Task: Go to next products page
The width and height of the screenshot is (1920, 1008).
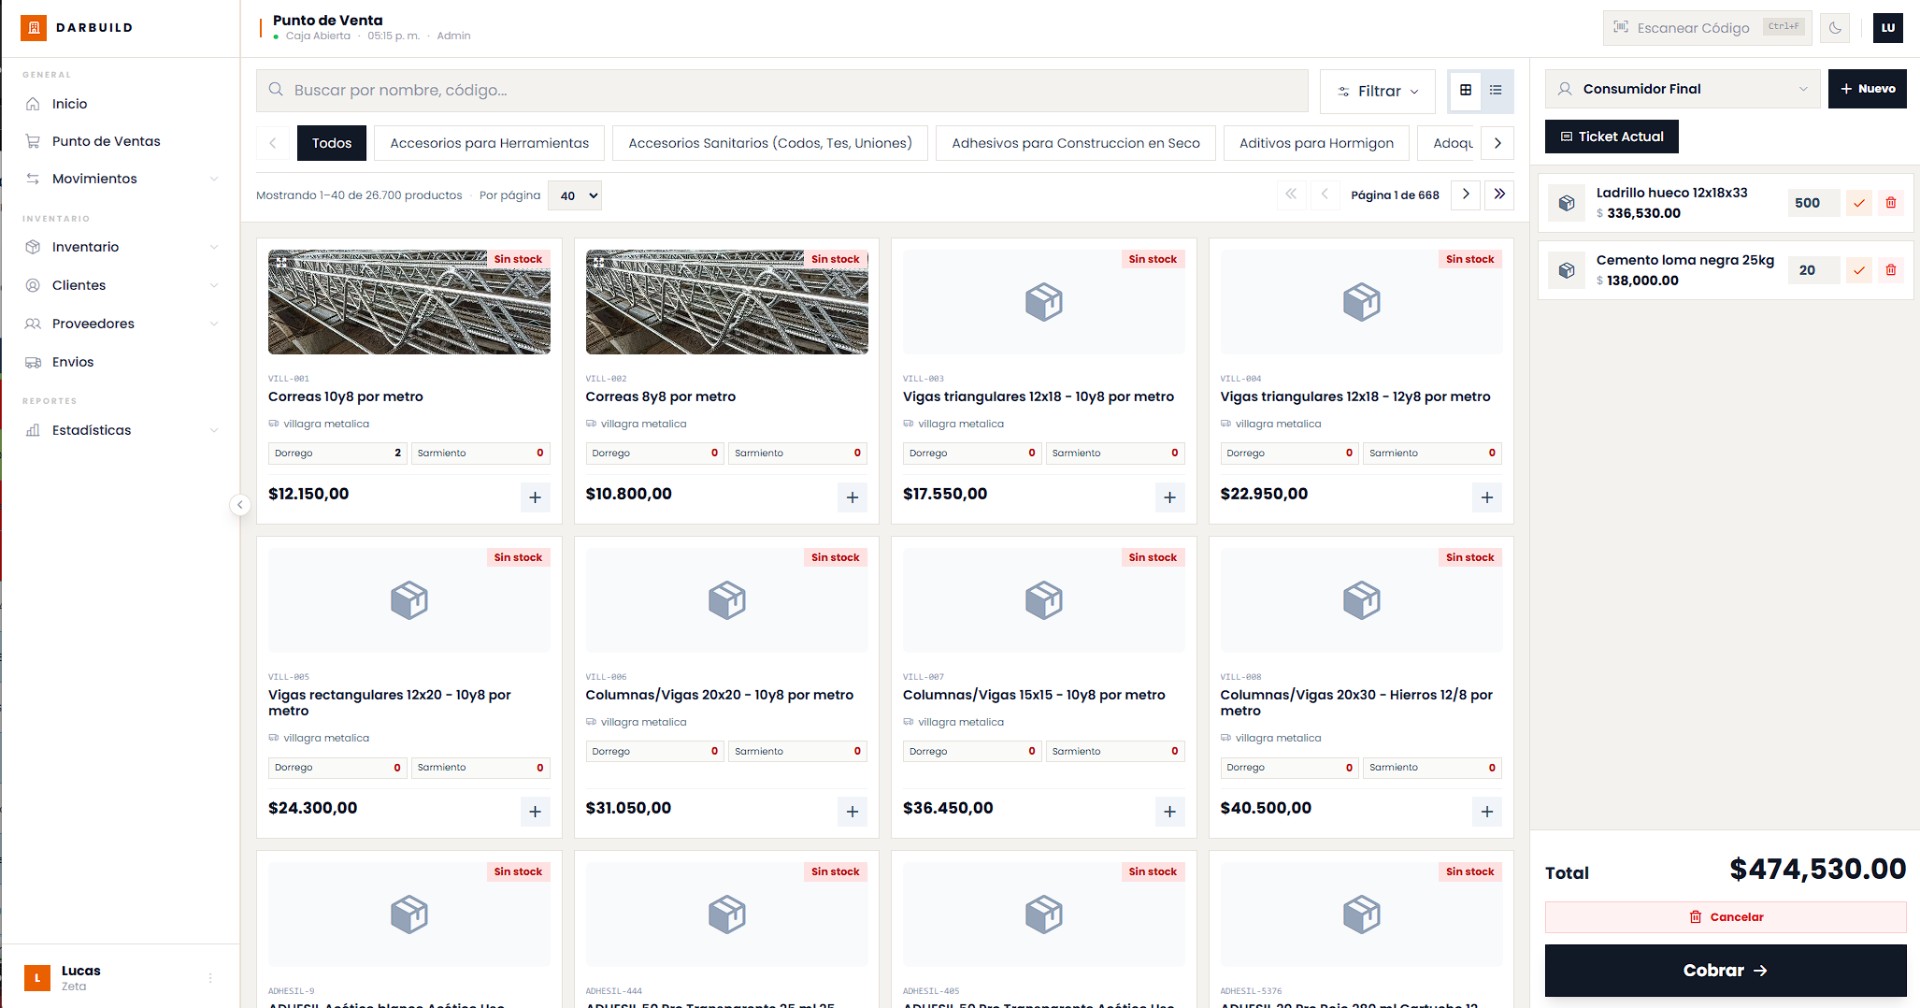Action: pyautogui.click(x=1466, y=194)
